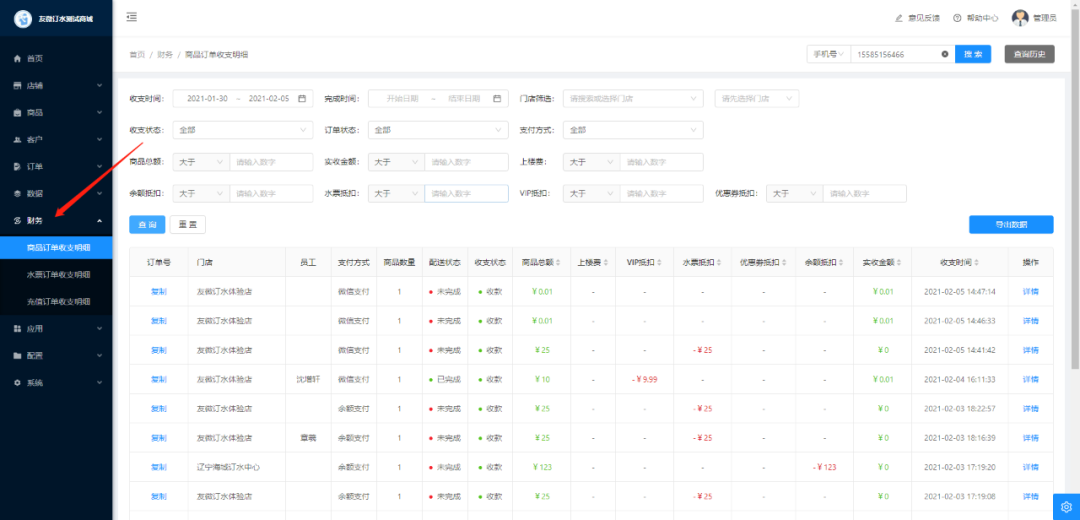This screenshot has height=520, width=1080.
Task: Click the 配置 folder icon in sidebar
Action: 18,355
